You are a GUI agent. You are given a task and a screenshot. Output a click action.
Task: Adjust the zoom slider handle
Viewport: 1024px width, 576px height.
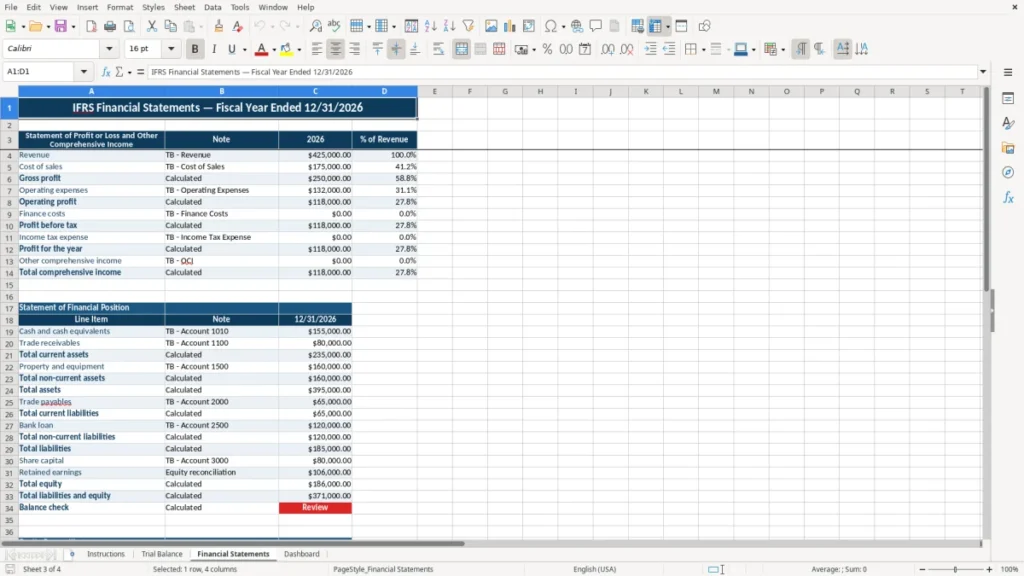(x=955, y=569)
